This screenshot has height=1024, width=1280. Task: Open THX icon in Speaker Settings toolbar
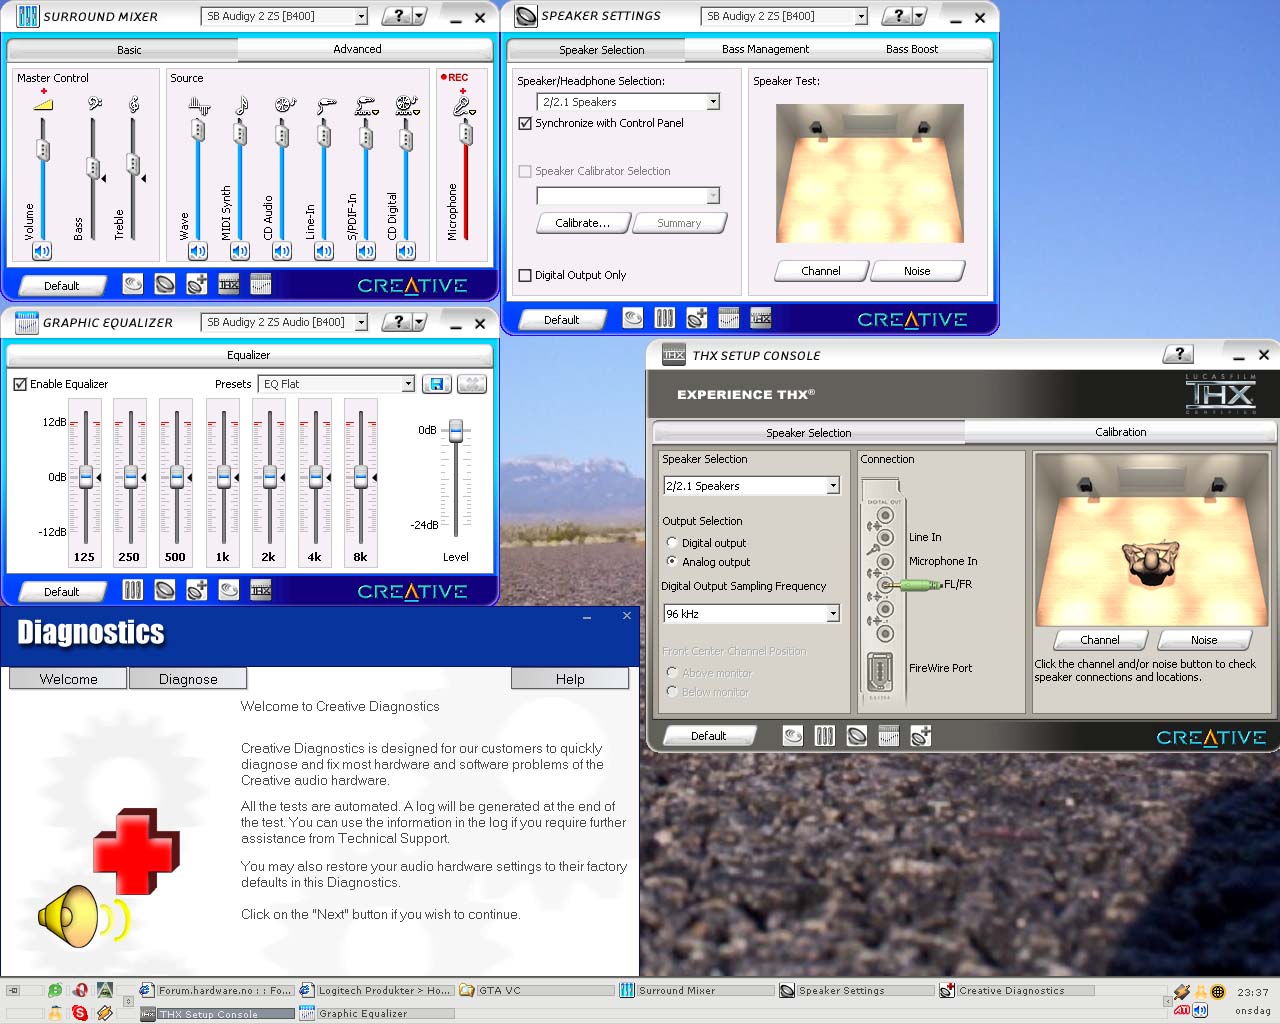point(761,318)
